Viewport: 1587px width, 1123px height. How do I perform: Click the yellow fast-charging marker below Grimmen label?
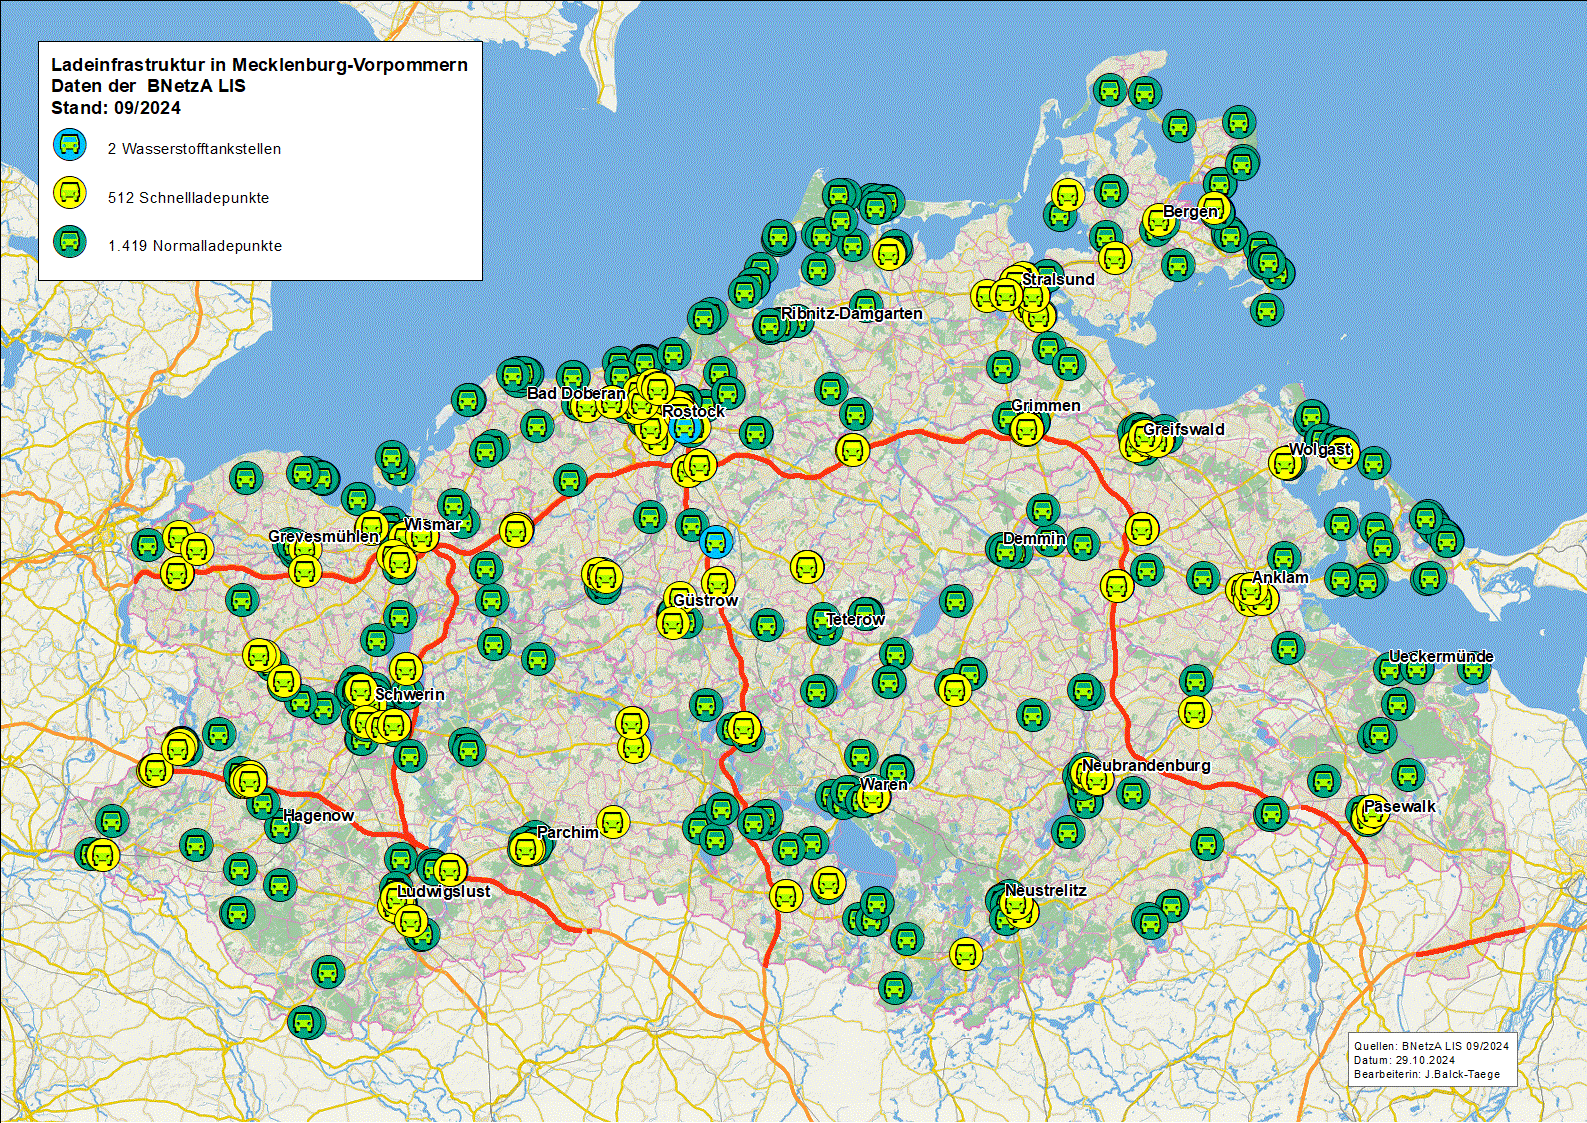point(1027,430)
